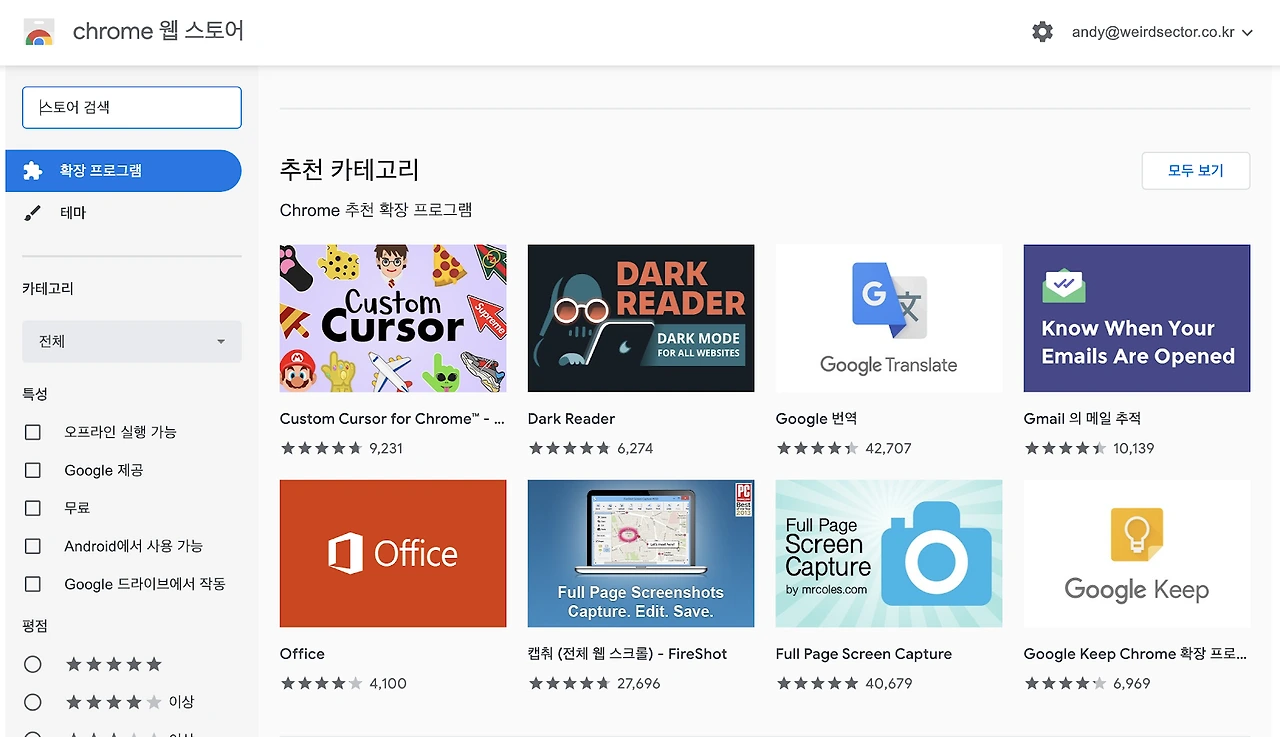Enable the 오프라인 실행 가능 checkbox

33,432
